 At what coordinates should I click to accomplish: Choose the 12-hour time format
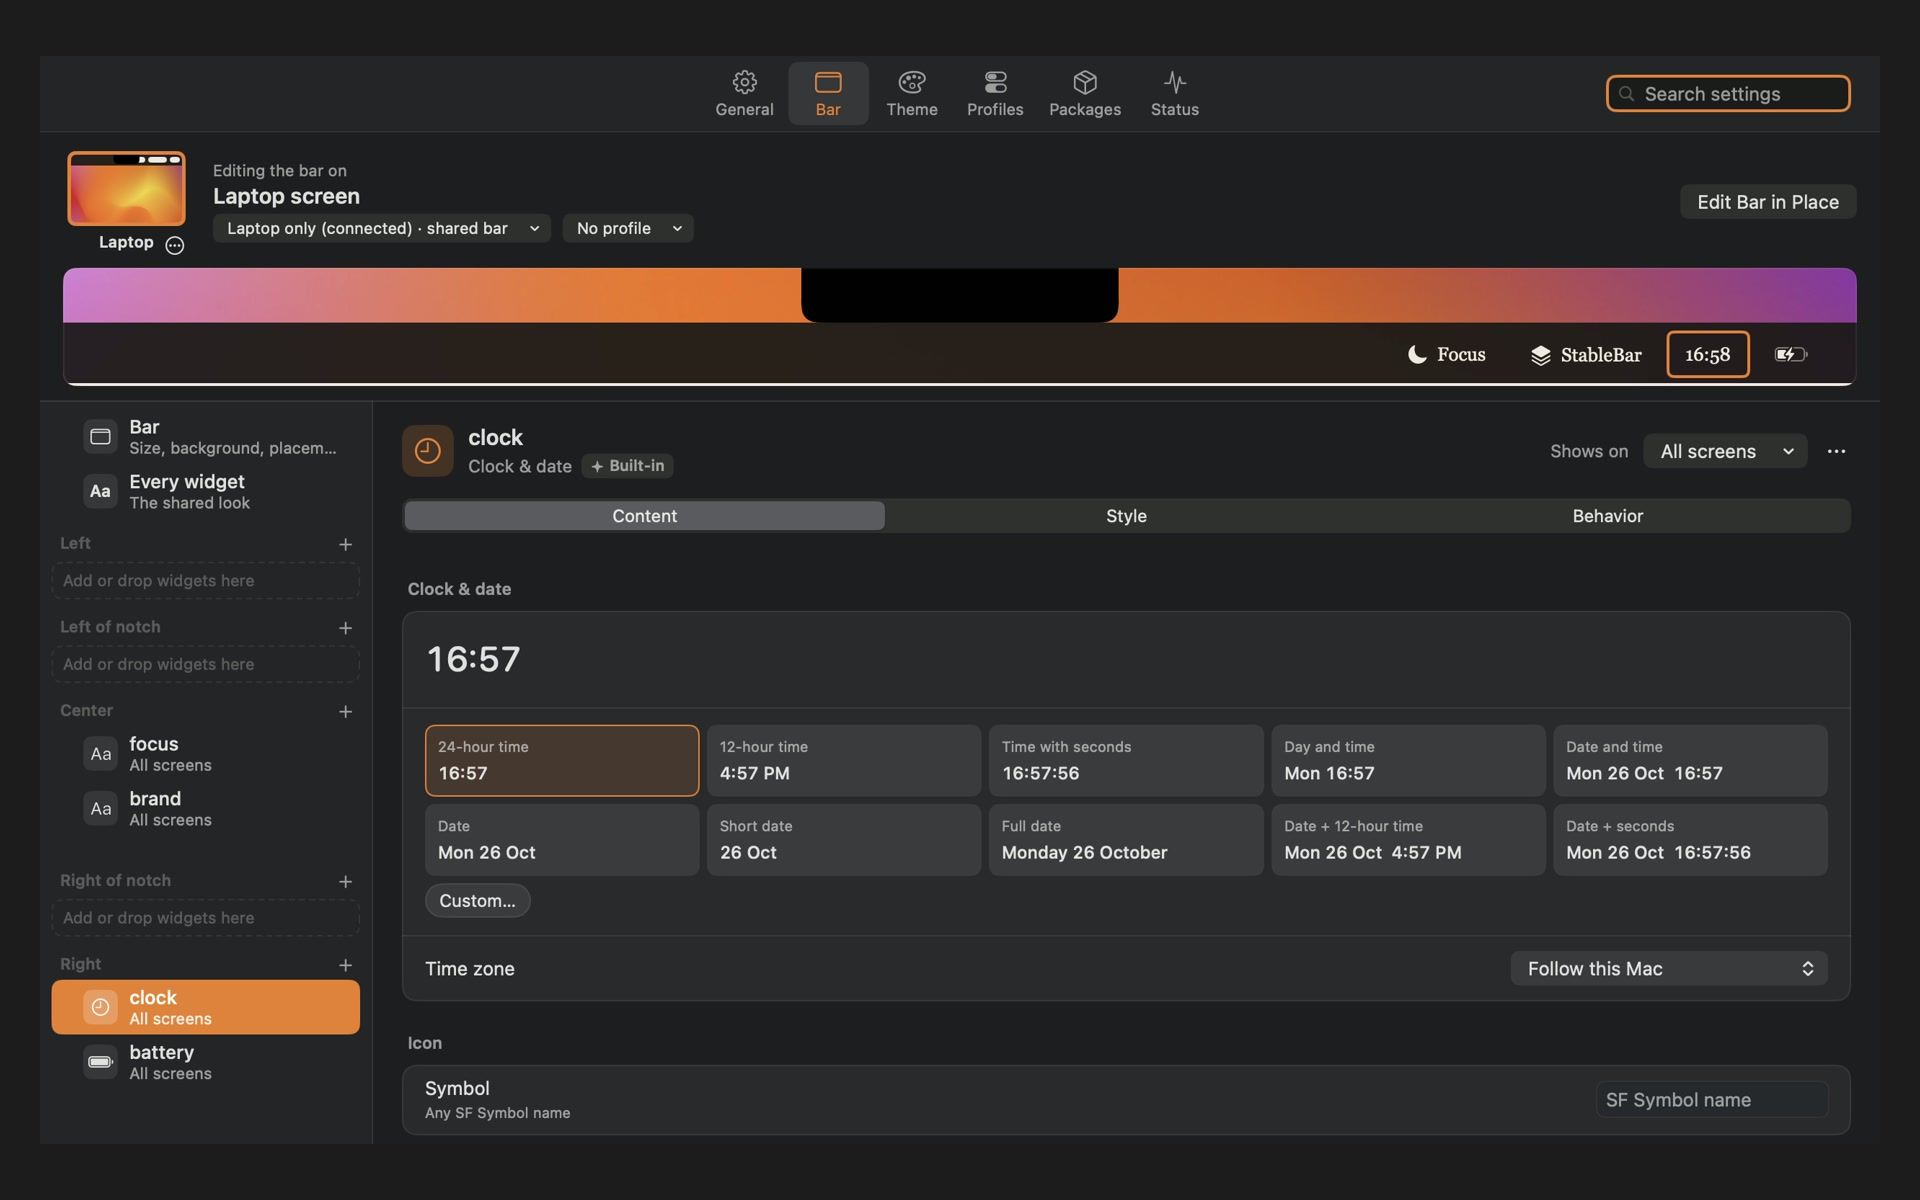pyautogui.click(x=844, y=761)
